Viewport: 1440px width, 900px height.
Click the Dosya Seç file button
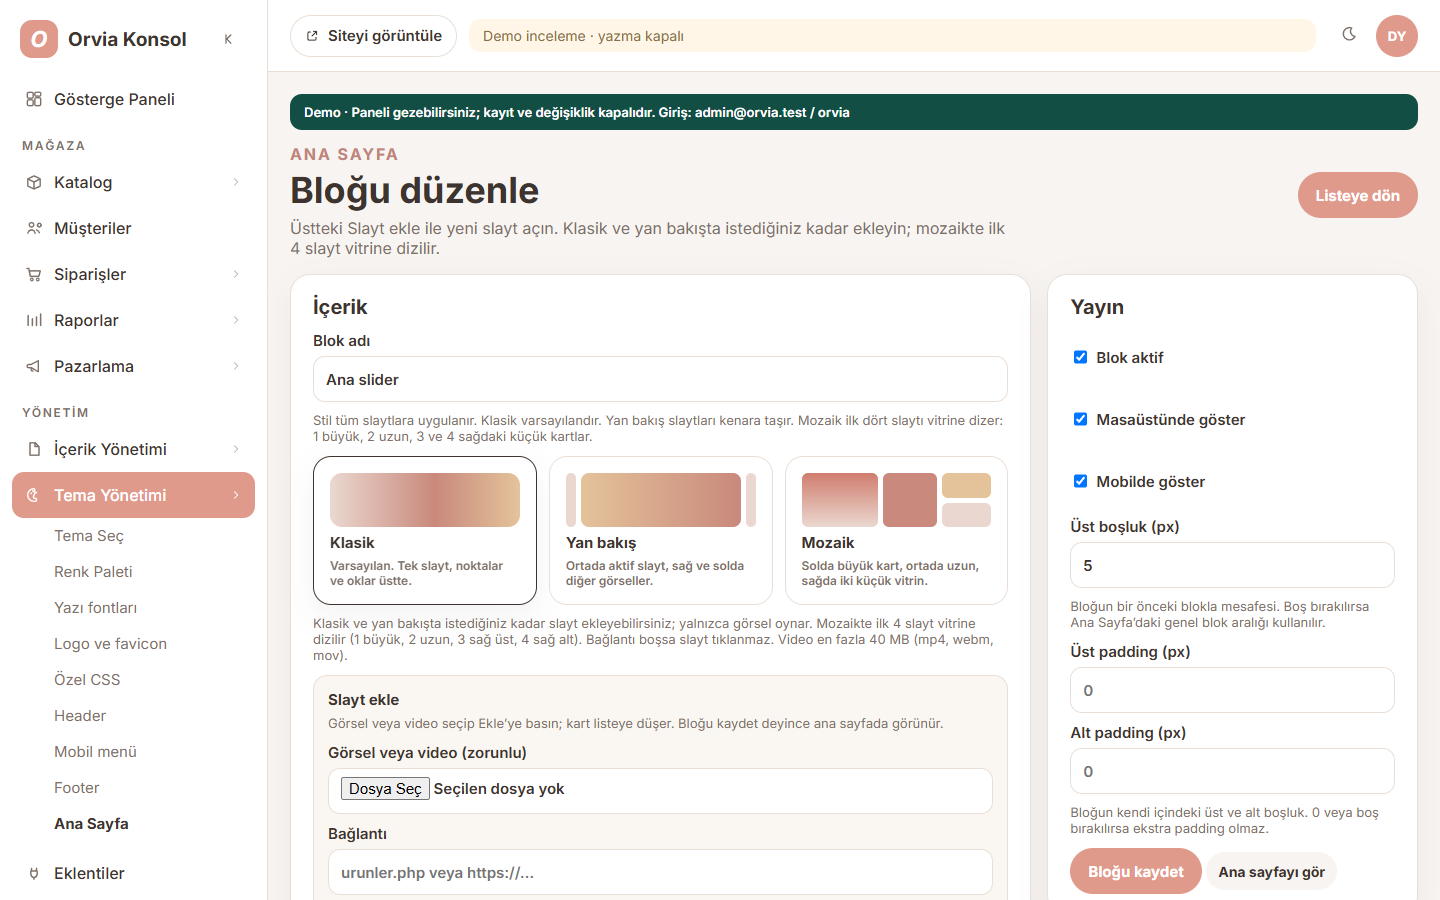[385, 789]
